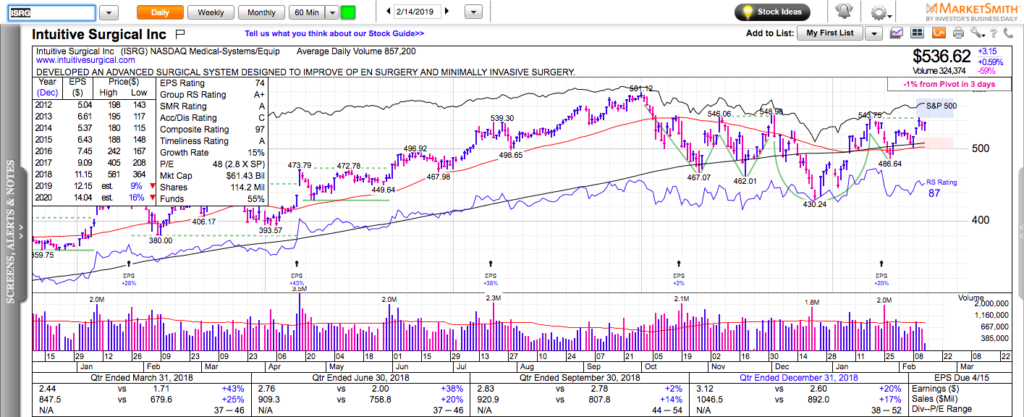Click the green real-time status indicator

[349, 12]
